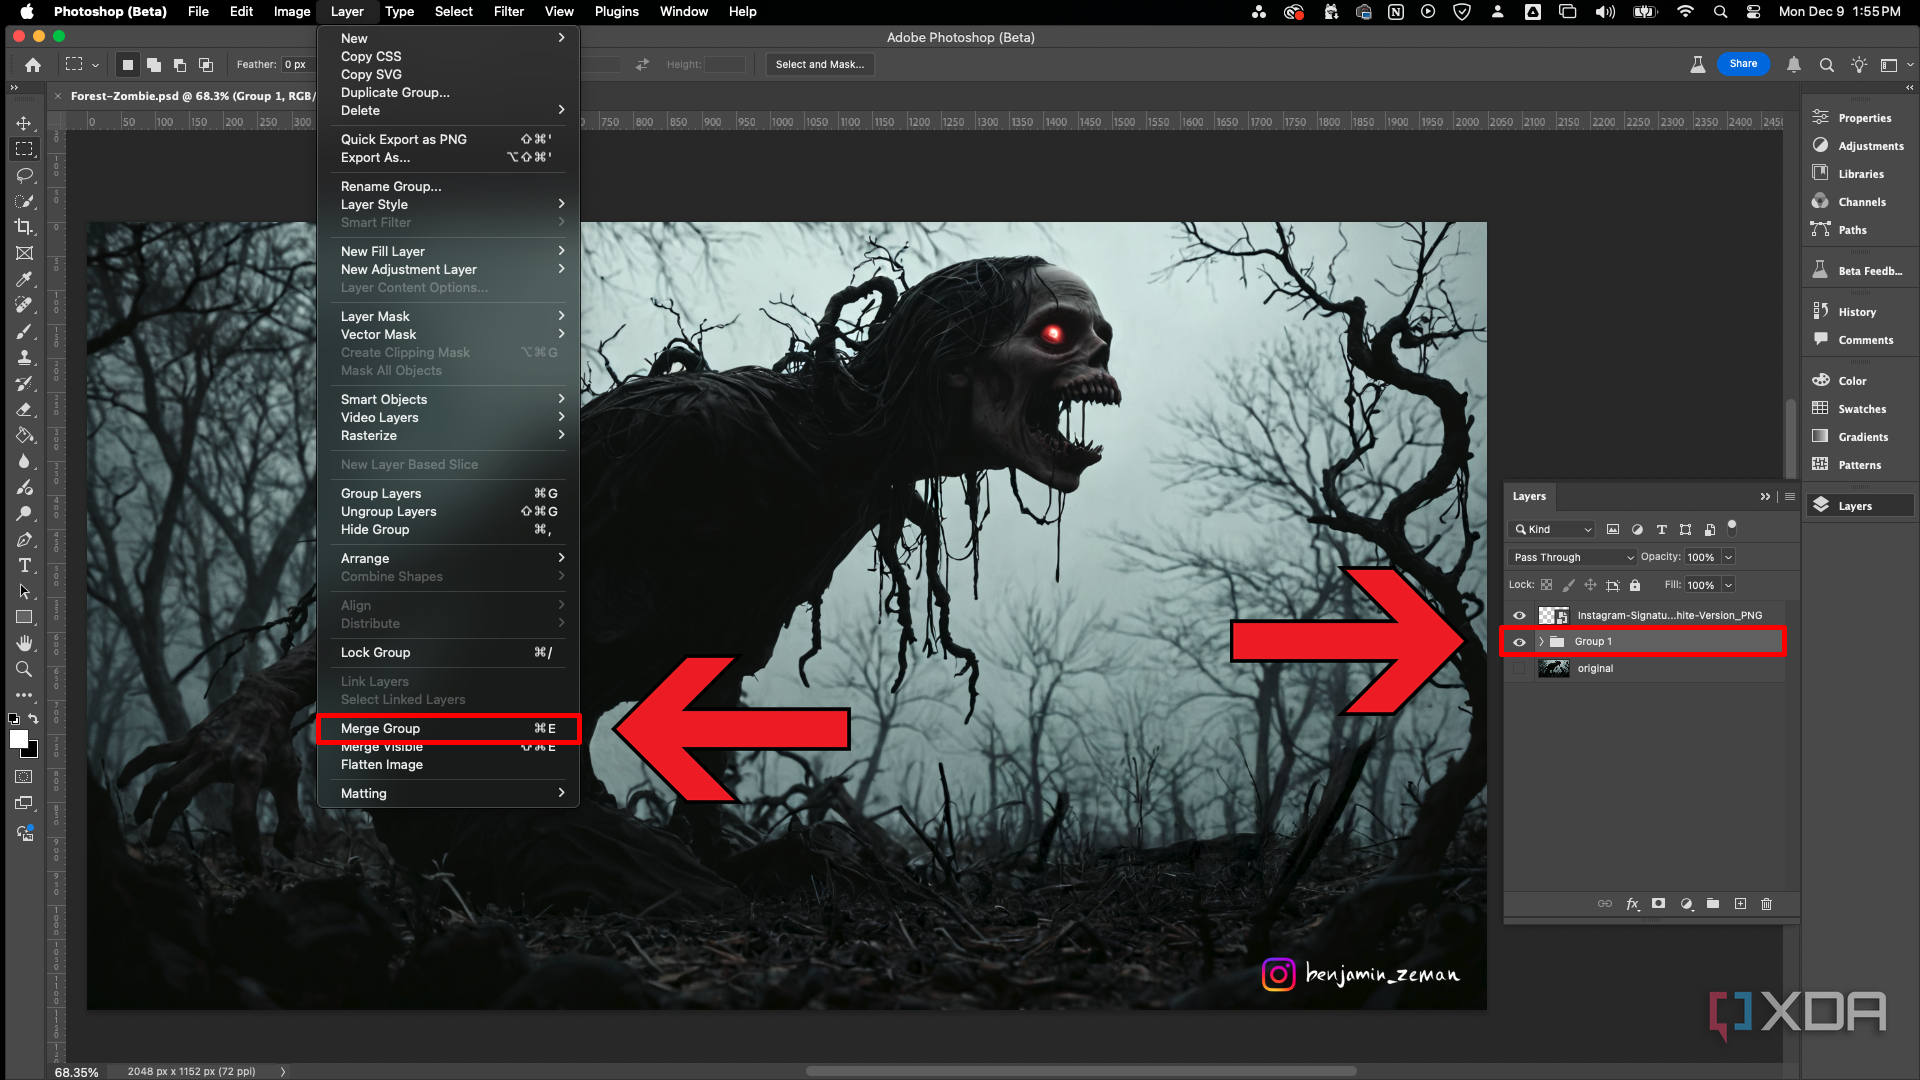Select the Eyedropper tool

[x=24, y=279]
